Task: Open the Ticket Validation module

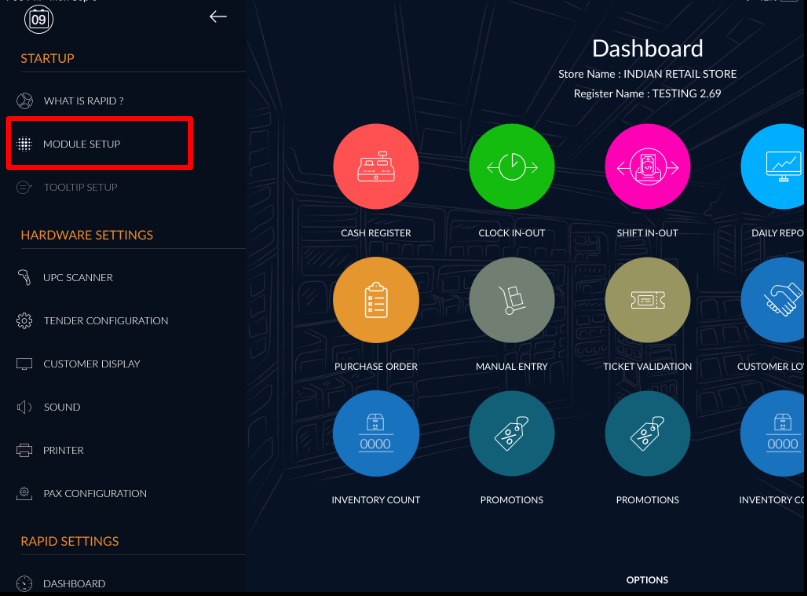Action: [647, 299]
